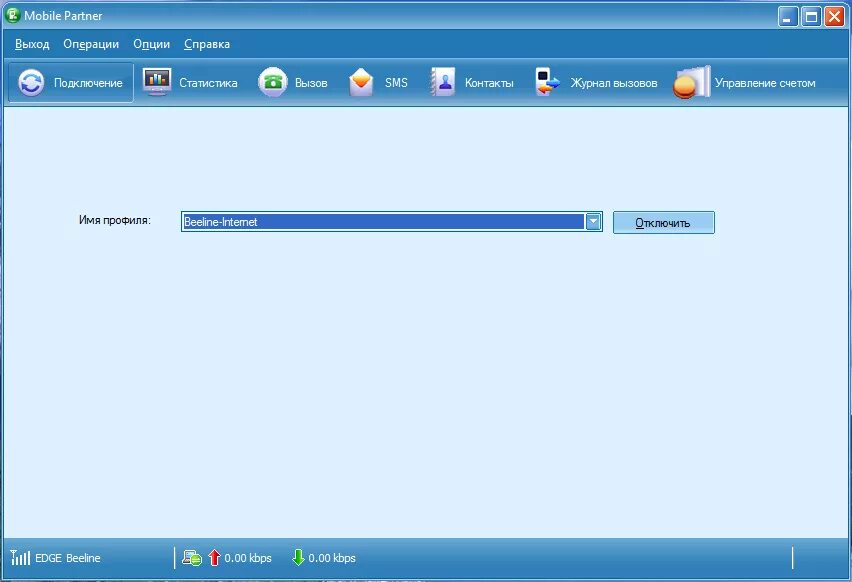Click the red upload speed arrow
The image size is (852, 582).
tap(215, 558)
